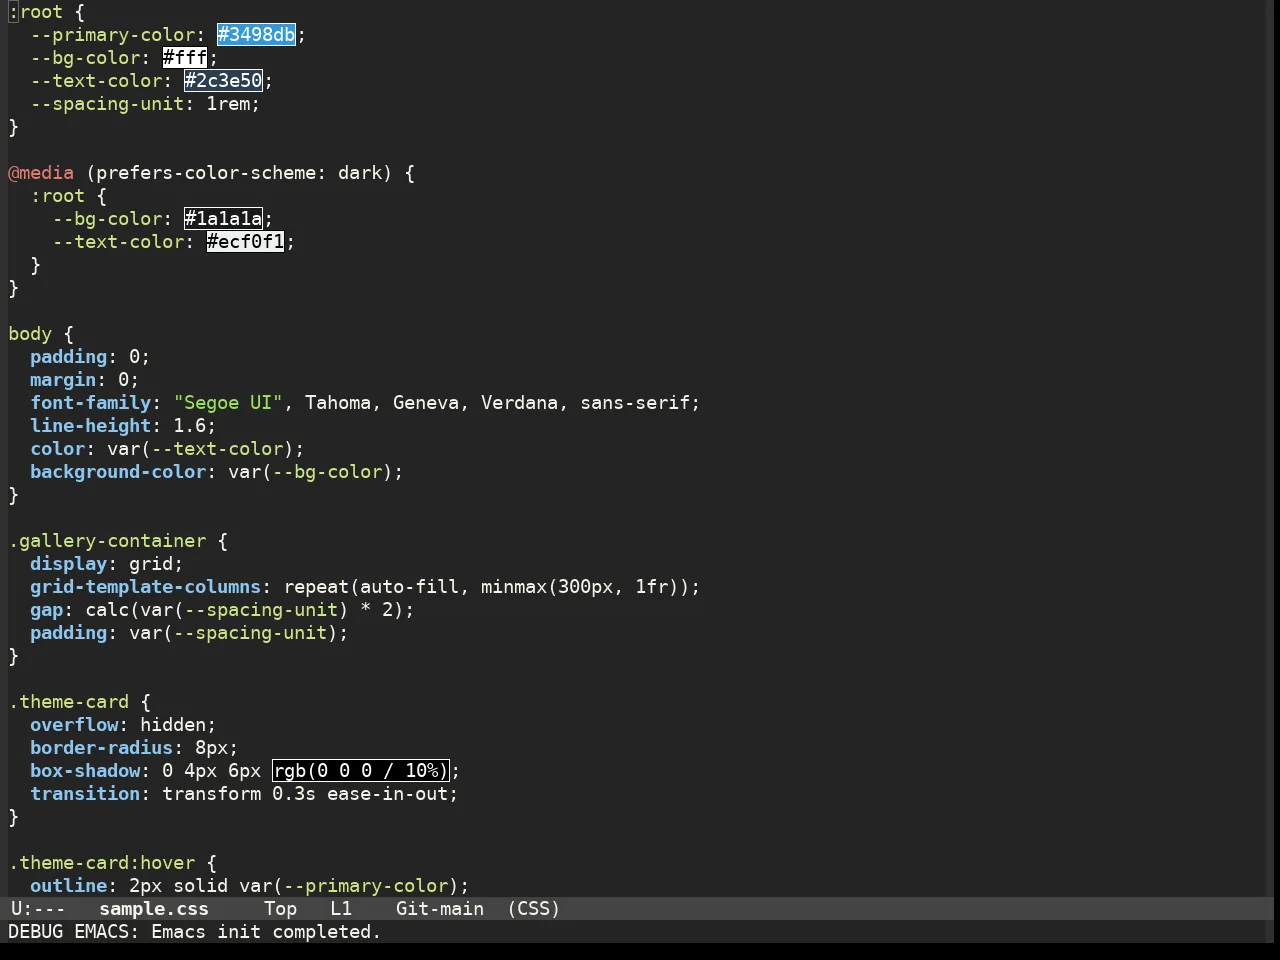Click the line-height property
The width and height of the screenshot is (1280, 960).
(x=90, y=426)
